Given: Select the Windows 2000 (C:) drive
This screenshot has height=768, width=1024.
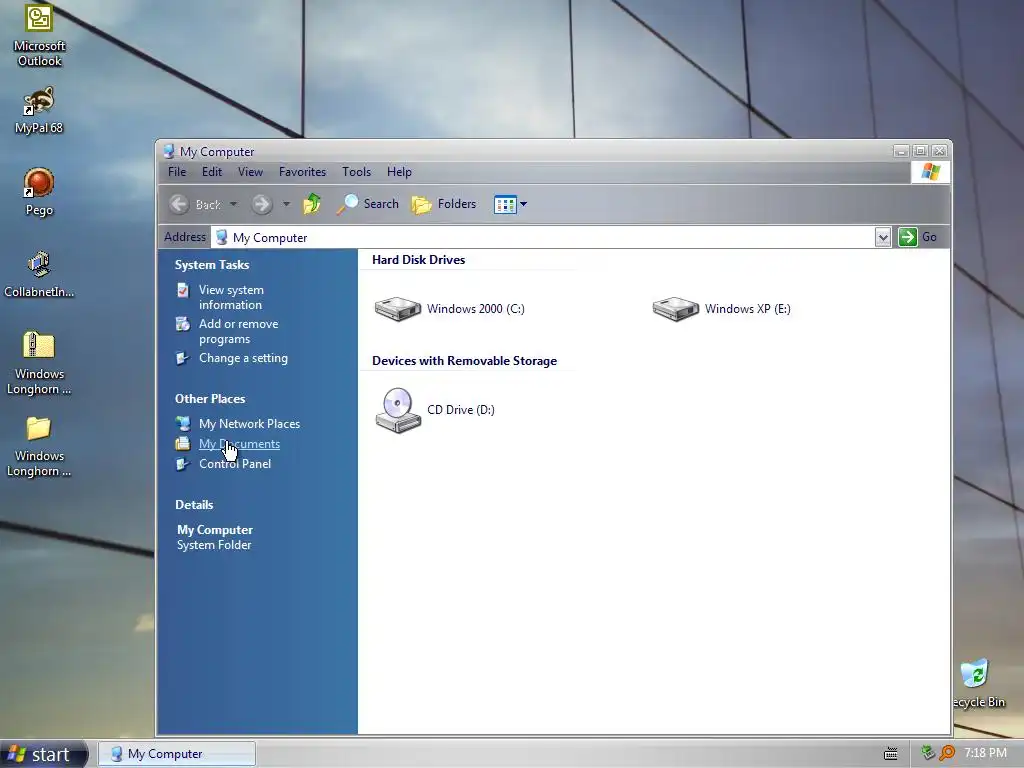Looking at the screenshot, I should pyautogui.click(x=449, y=309).
